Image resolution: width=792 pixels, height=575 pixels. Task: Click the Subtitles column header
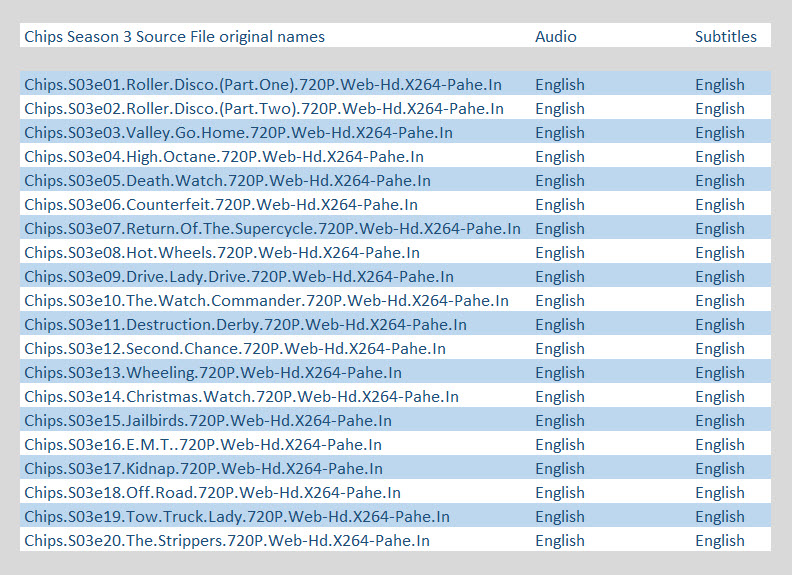[x=725, y=37]
